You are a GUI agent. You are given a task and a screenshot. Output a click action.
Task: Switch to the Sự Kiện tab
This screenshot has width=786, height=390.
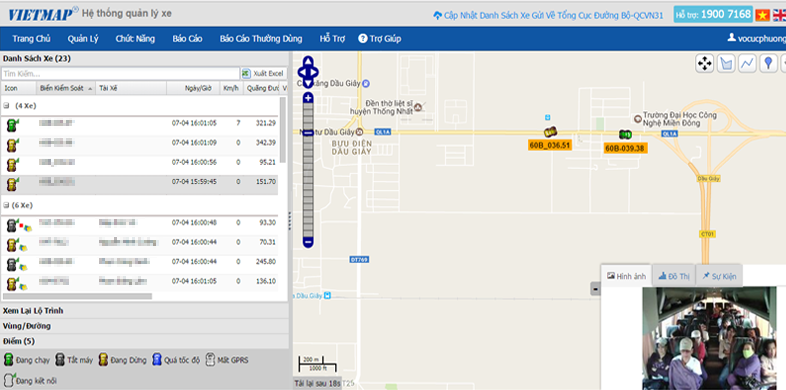tap(719, 276)
